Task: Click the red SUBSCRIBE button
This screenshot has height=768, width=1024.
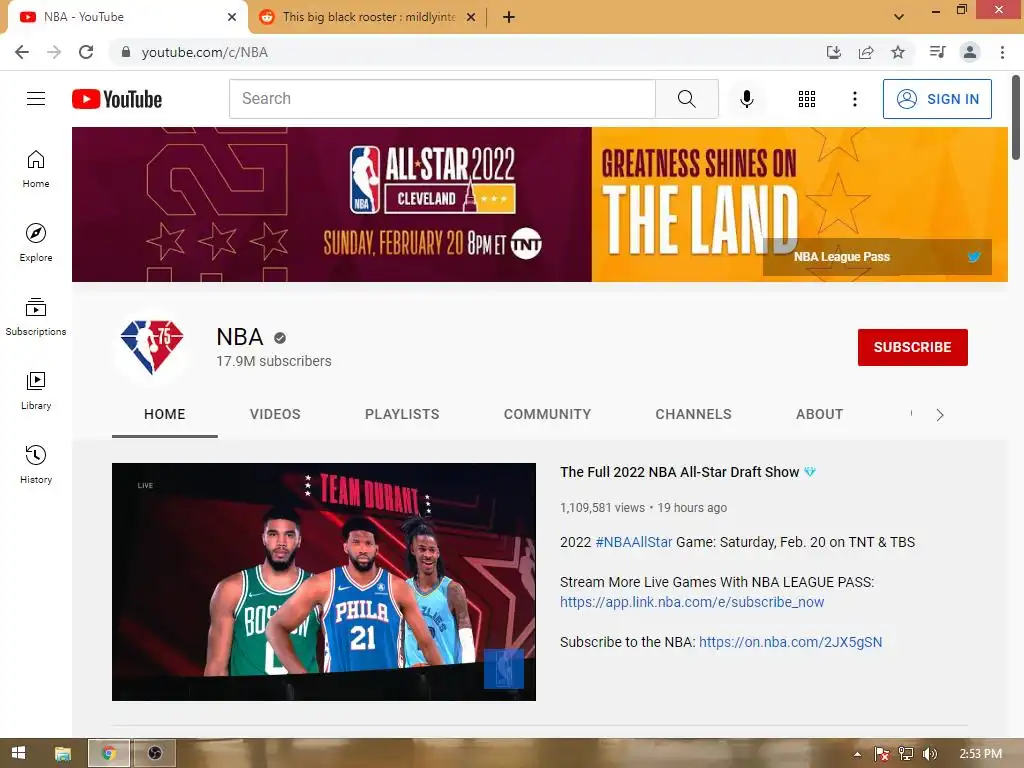Action: (x=912, y=347)
